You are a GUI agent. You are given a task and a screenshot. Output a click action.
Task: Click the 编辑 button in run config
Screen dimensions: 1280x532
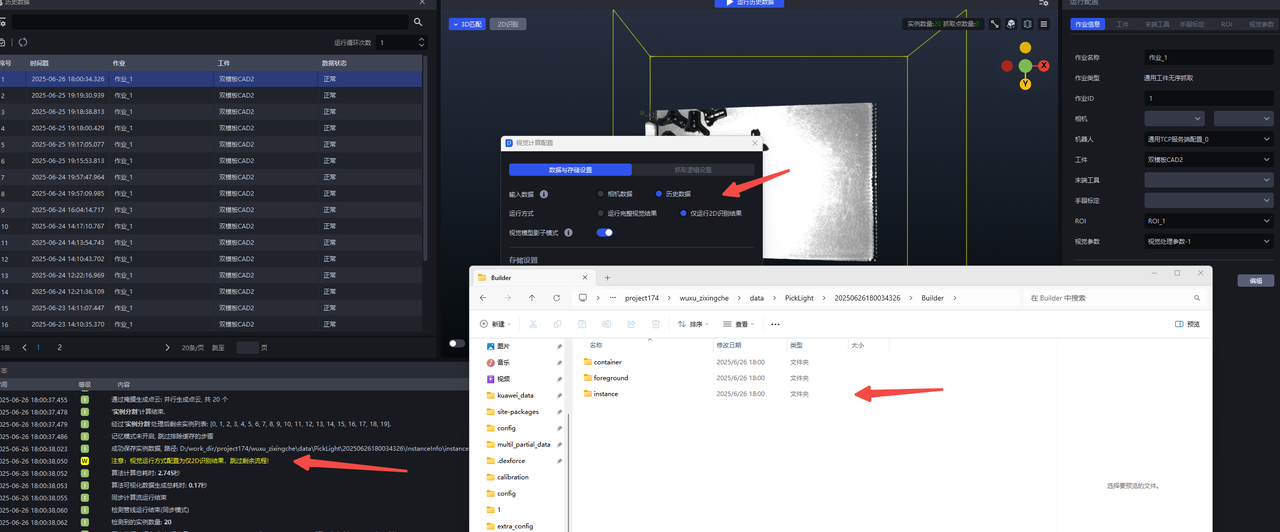click(x=1255, y=281)
